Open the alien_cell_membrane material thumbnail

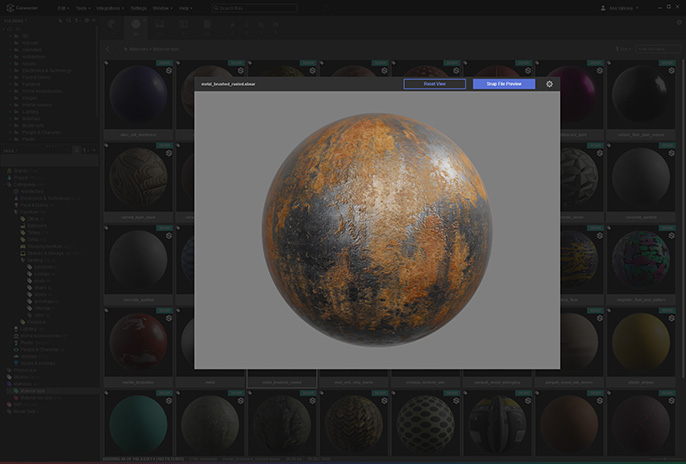(138, 95)
